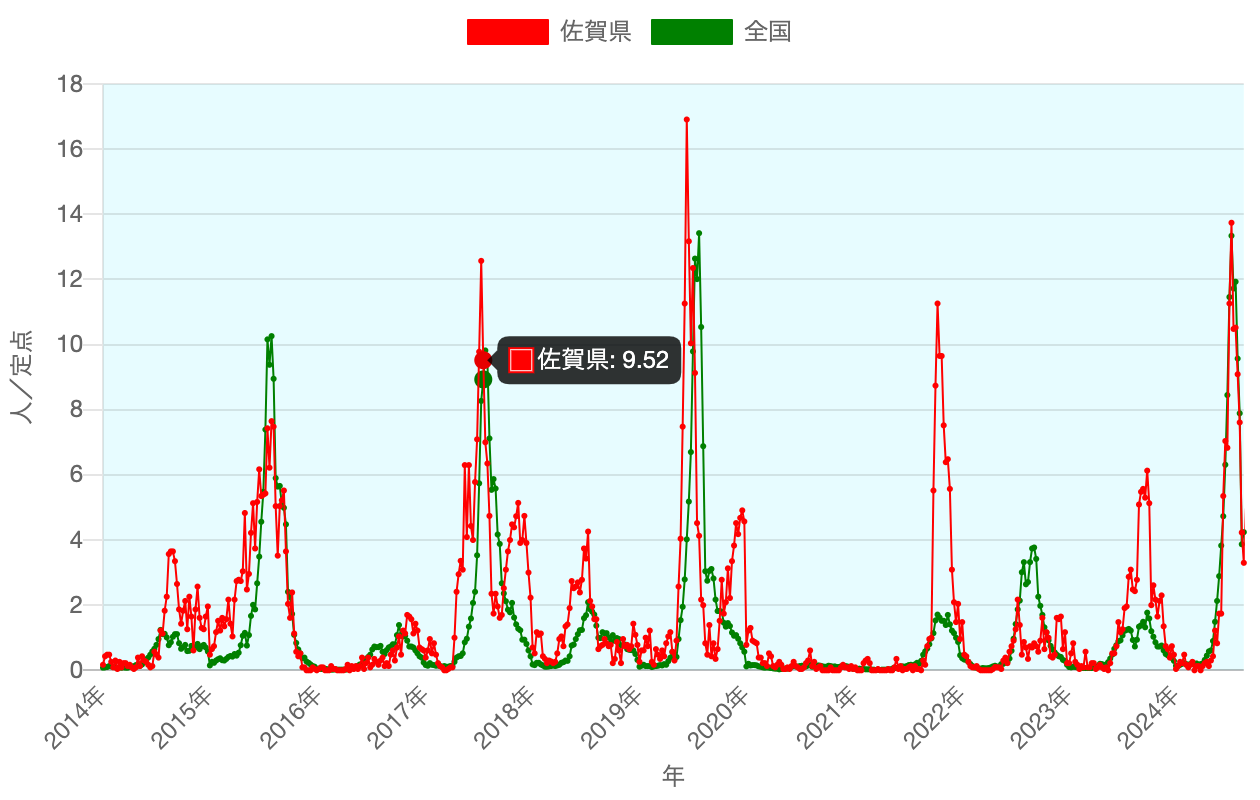This screenshot has height=800, width=1260.
Task: Click the 人／定点 y-axis title
Action: click(22, 377)
